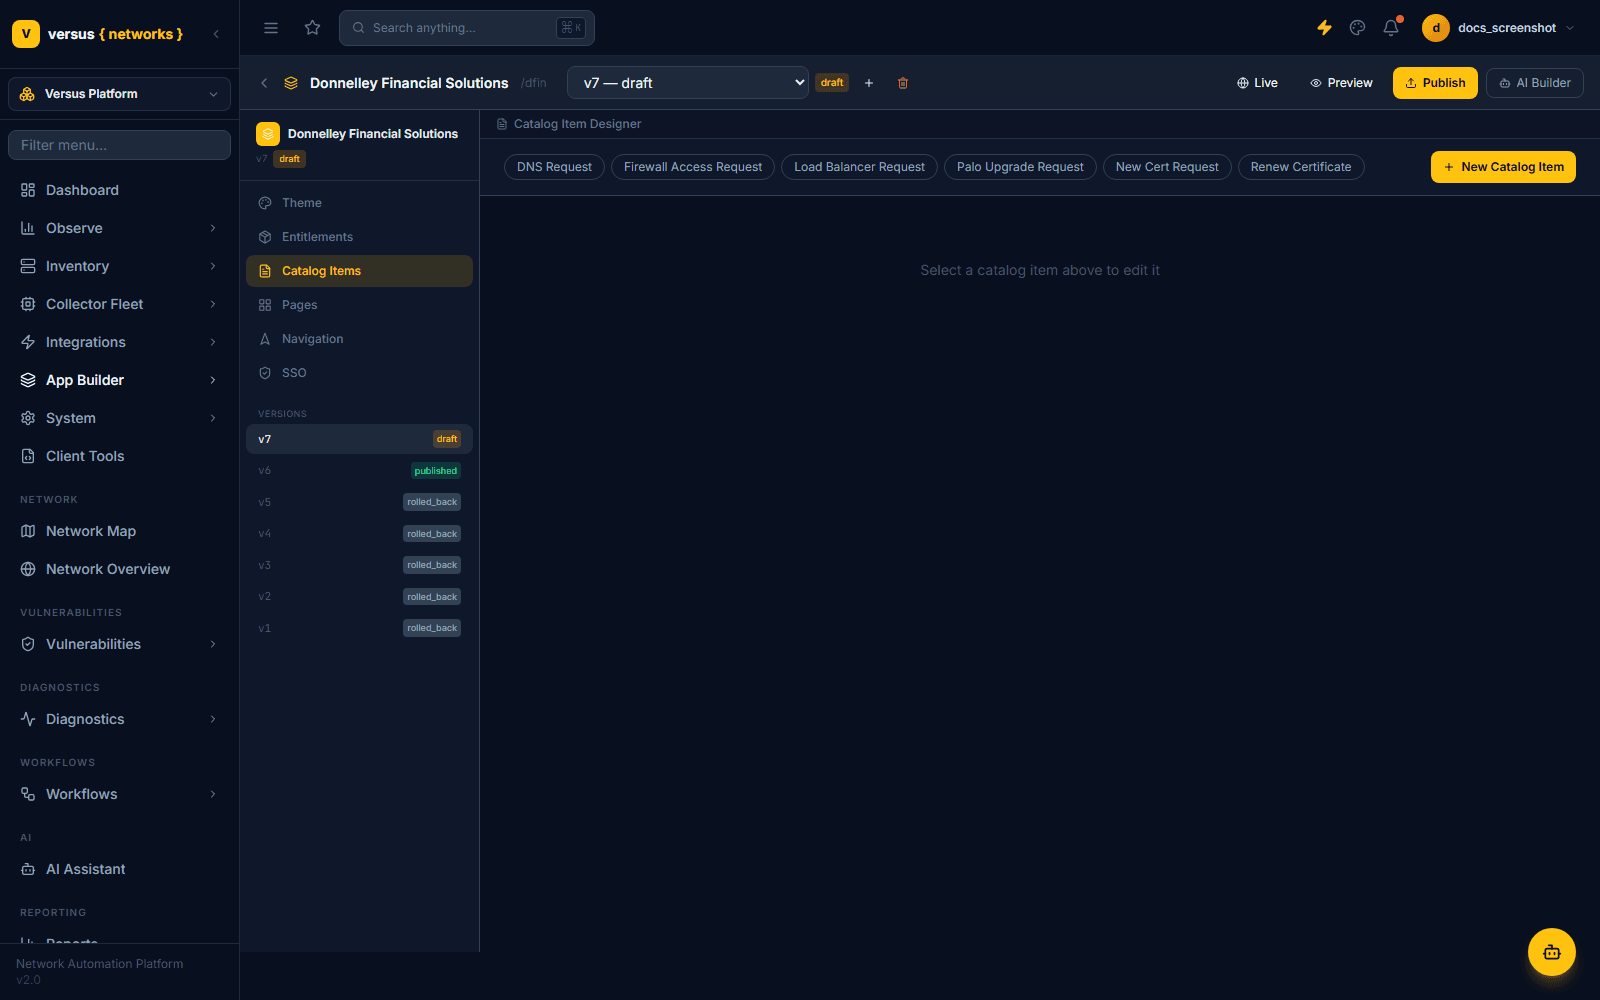This screenshot has width=1600, height=1000.
Task: Click the AI Assistant robot icon
Action: point(28,869)
